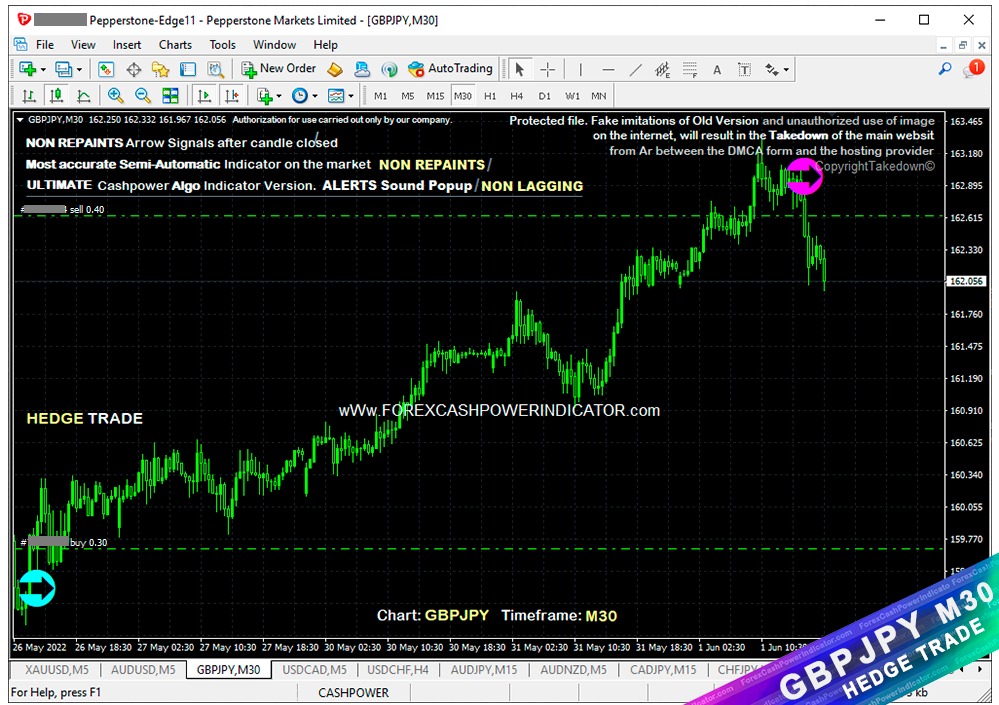The width and height of the screenshot is (999, 705).
Task: Switch to the USDCAD,M5 chart tab
Action: (x=314, y=670)
